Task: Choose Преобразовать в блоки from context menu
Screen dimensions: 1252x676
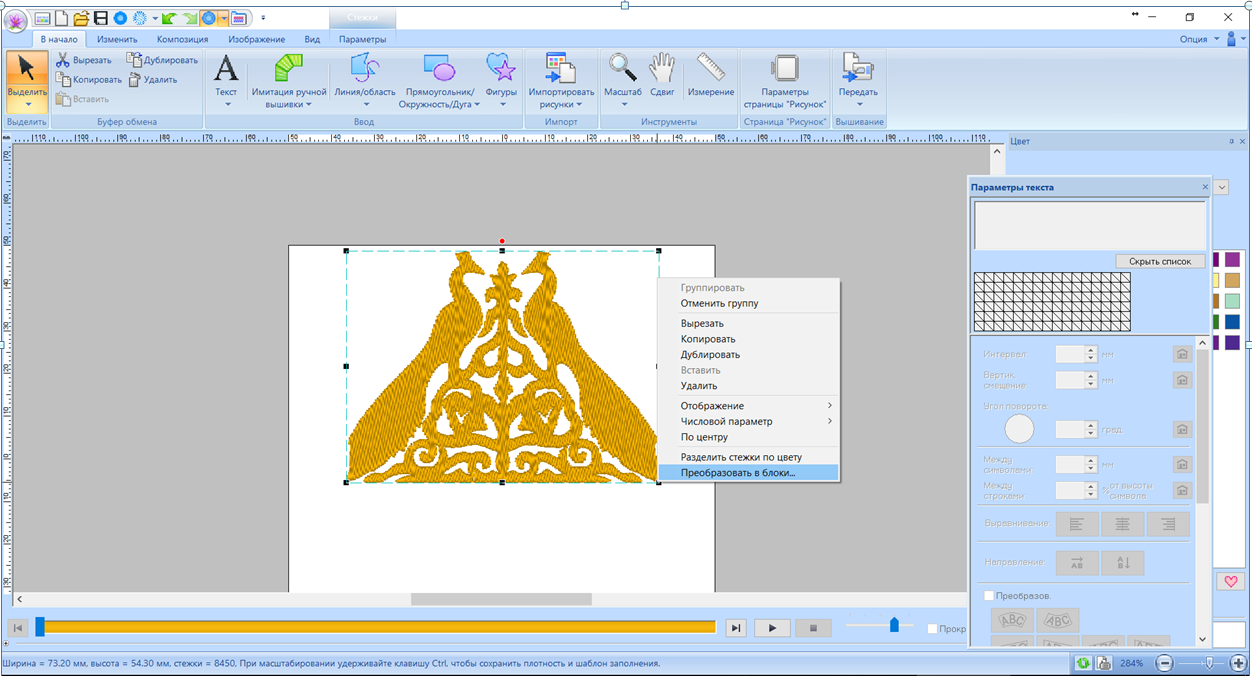Action: (738, 472)
